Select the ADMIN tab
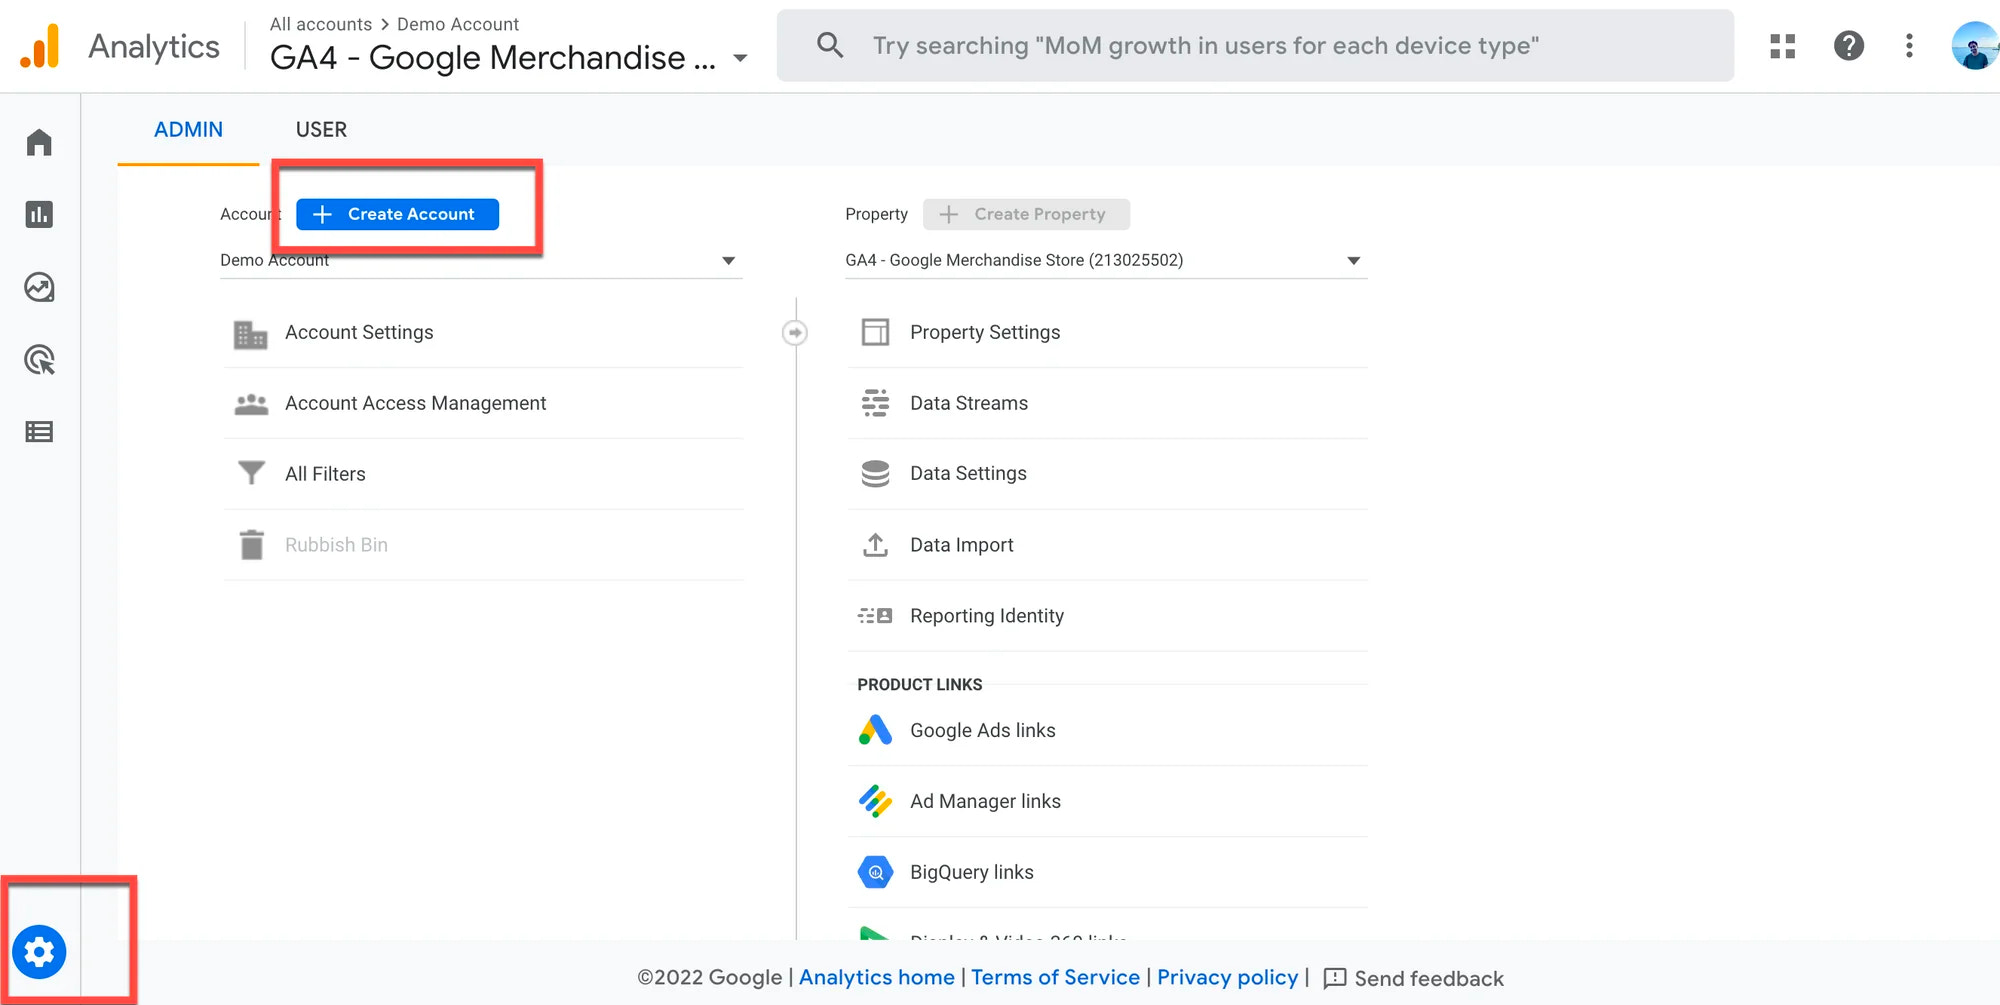 tap(188, 130)
